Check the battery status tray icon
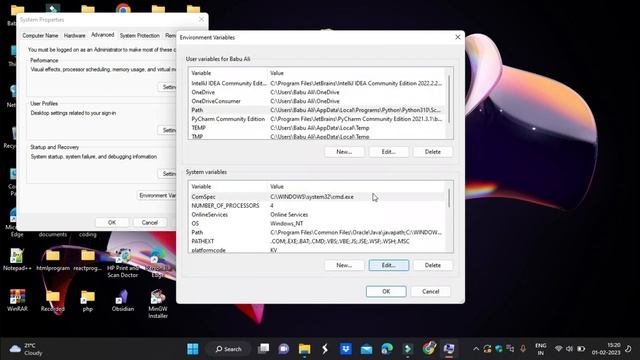Screen dimensions: 640x360 click(x=581, y=349)
